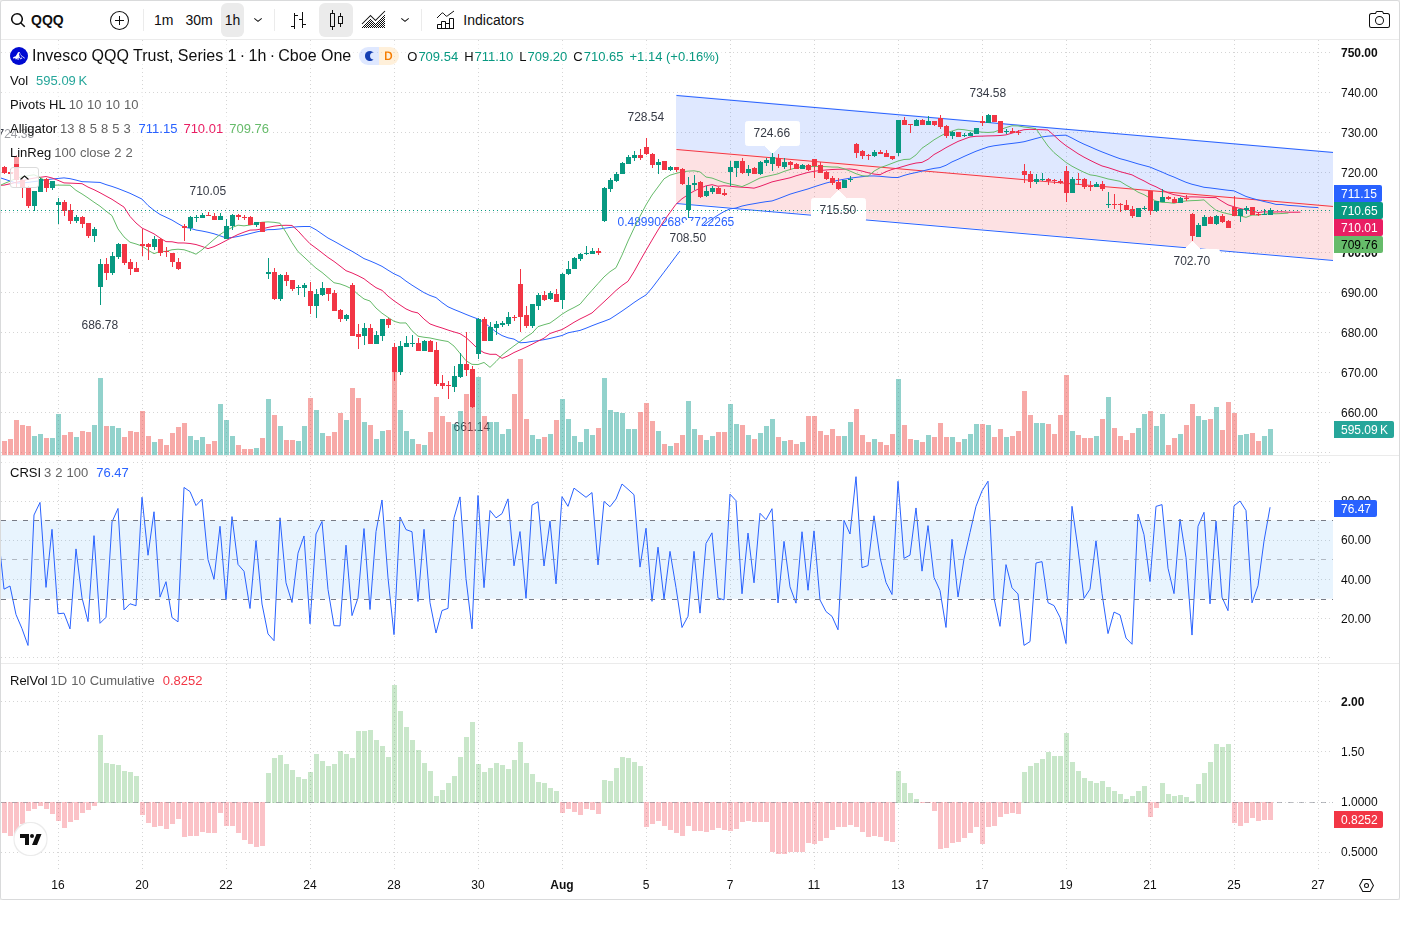
Task: Click the 686.78 pivot low label
Action: [99, 325]
